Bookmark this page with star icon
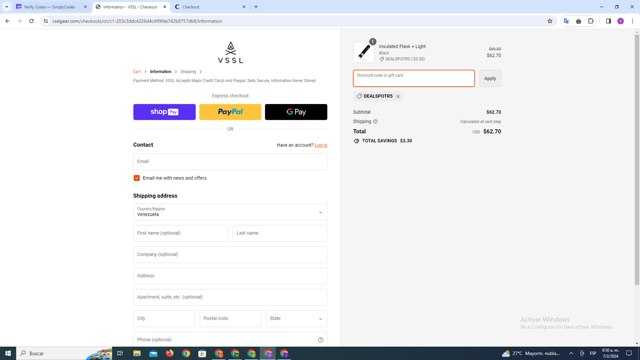This screenshot has height=360, width=640. coord(550,21)
